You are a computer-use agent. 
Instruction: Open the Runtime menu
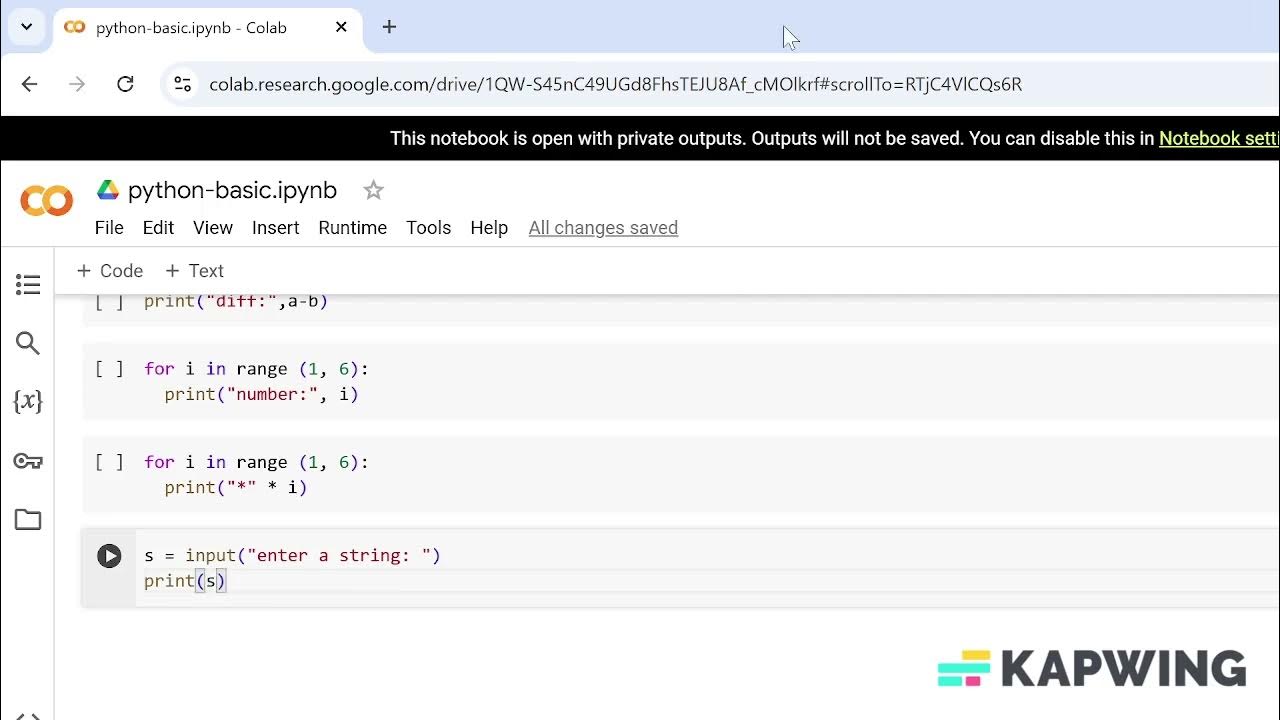point(352,228)
